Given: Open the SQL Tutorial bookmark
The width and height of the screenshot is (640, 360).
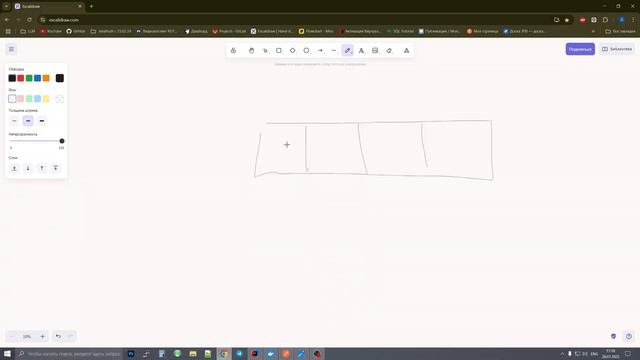Looking at the screenshot, I should pos(400,31).
